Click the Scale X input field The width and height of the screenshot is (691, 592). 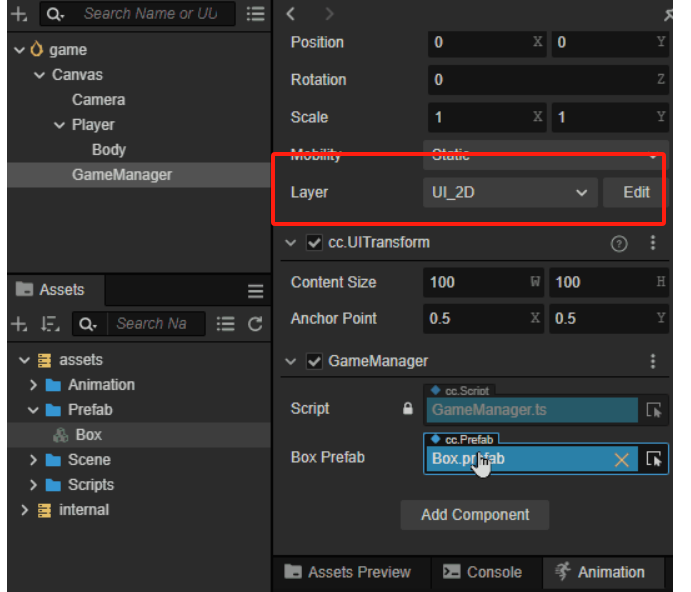487,118
